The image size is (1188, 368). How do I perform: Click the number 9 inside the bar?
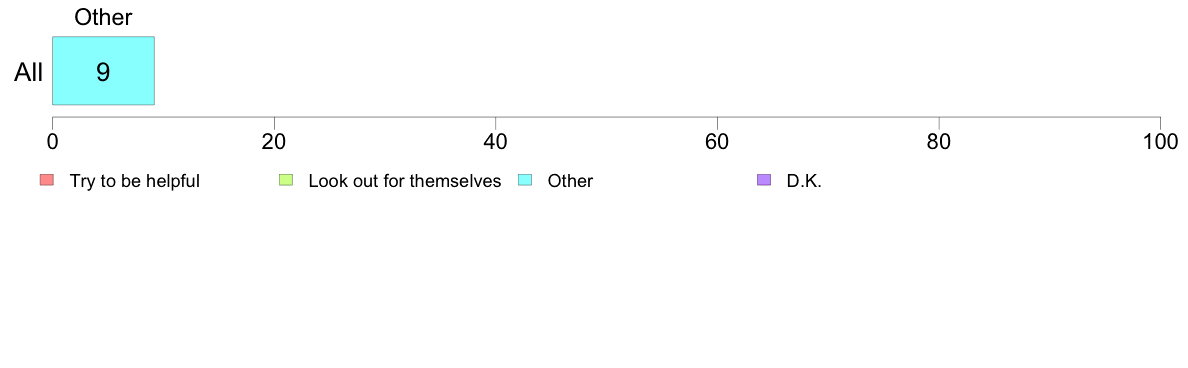(103, 72)
